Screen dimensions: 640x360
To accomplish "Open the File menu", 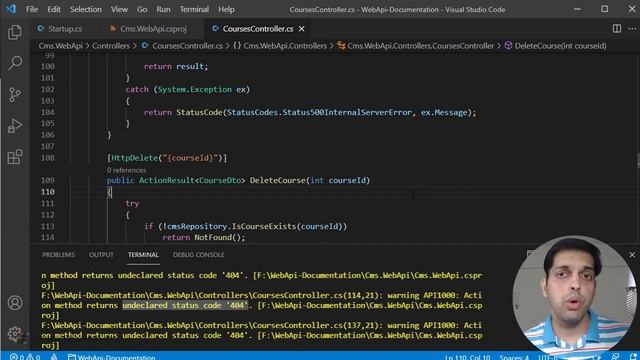I will tap(32, 9).
